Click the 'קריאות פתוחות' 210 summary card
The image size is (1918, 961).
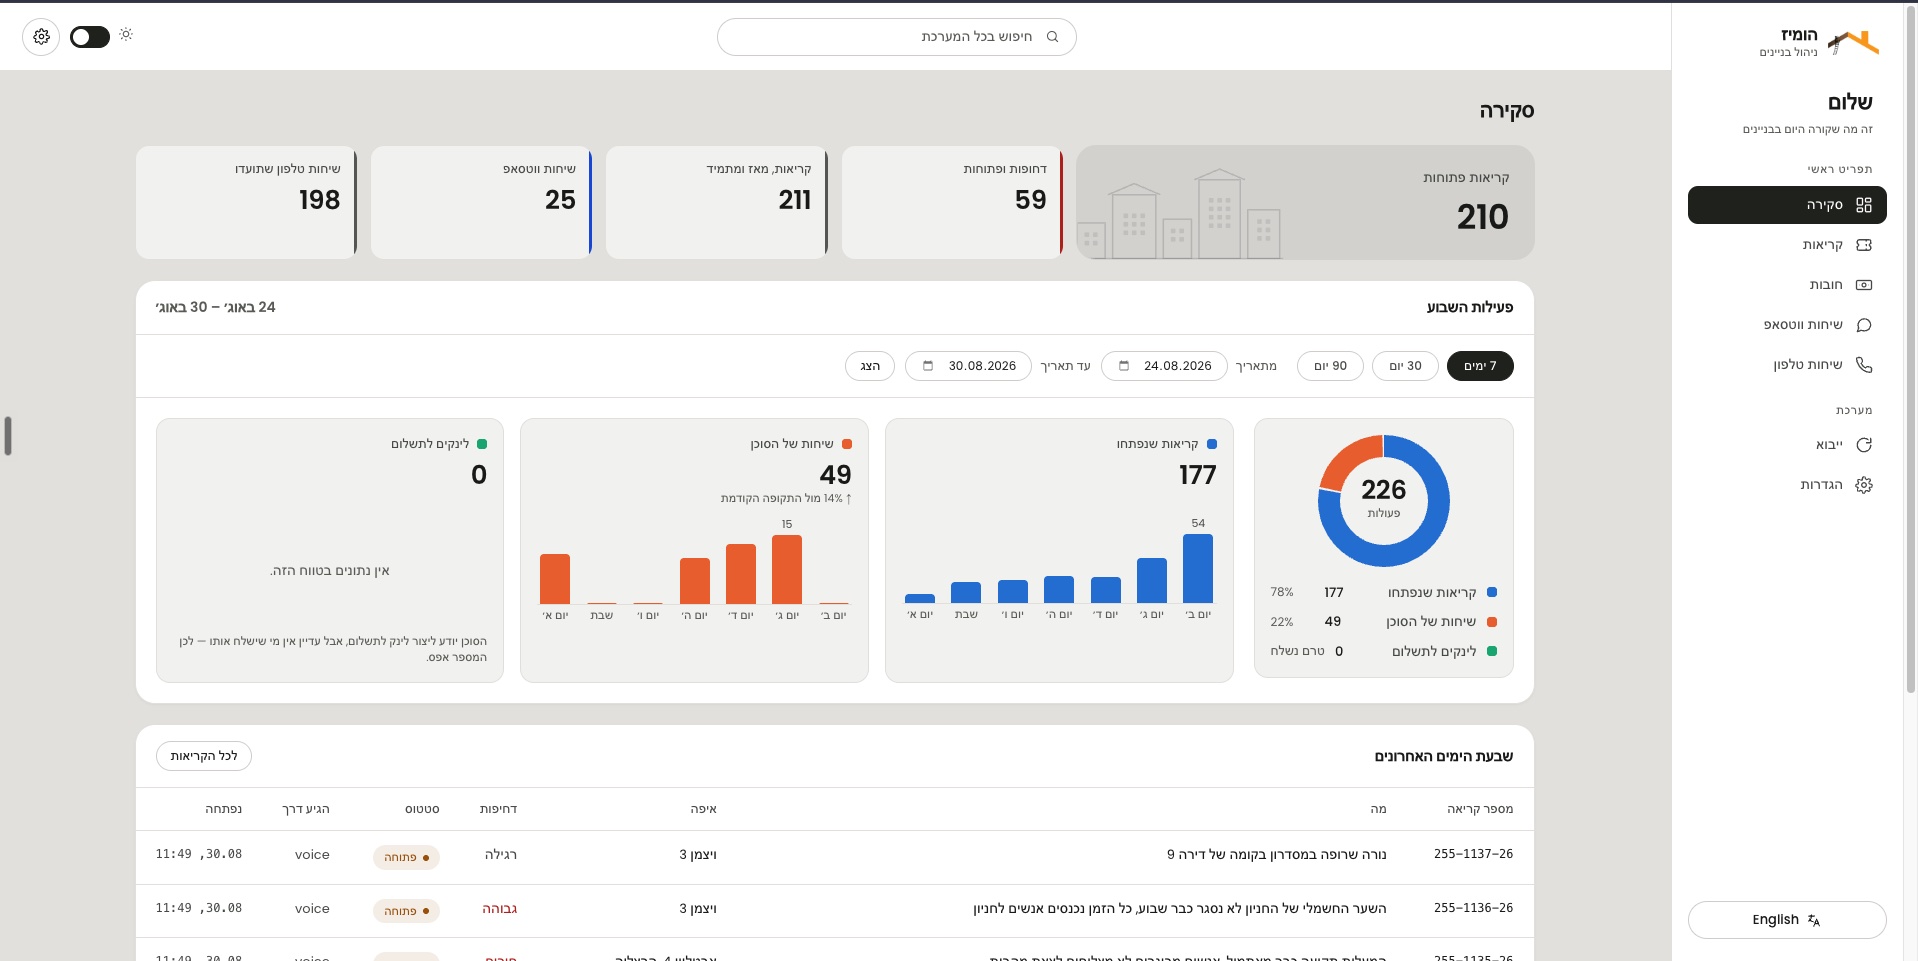coord(1305,203)
